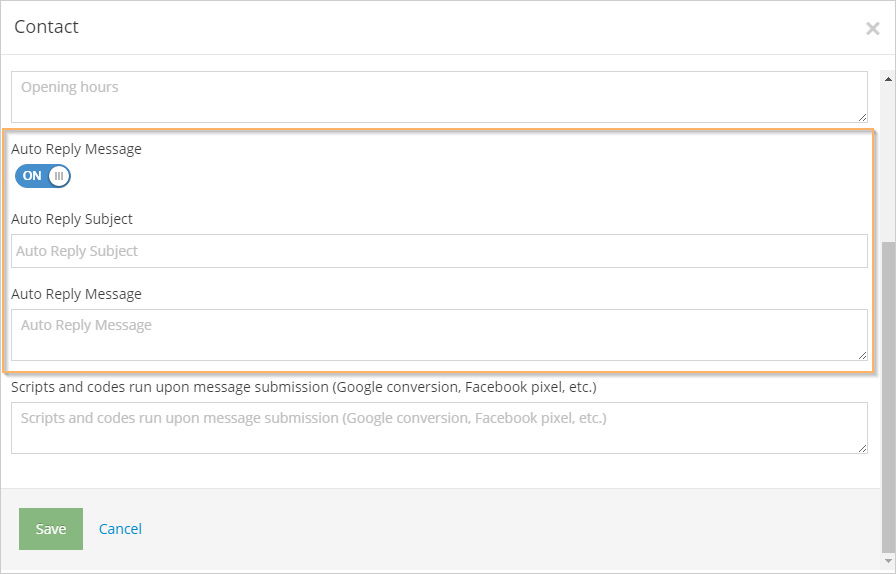Screen dimensions: 896x574
Task: Click the scrollbar track above the thumb
Action: (888, 163)
